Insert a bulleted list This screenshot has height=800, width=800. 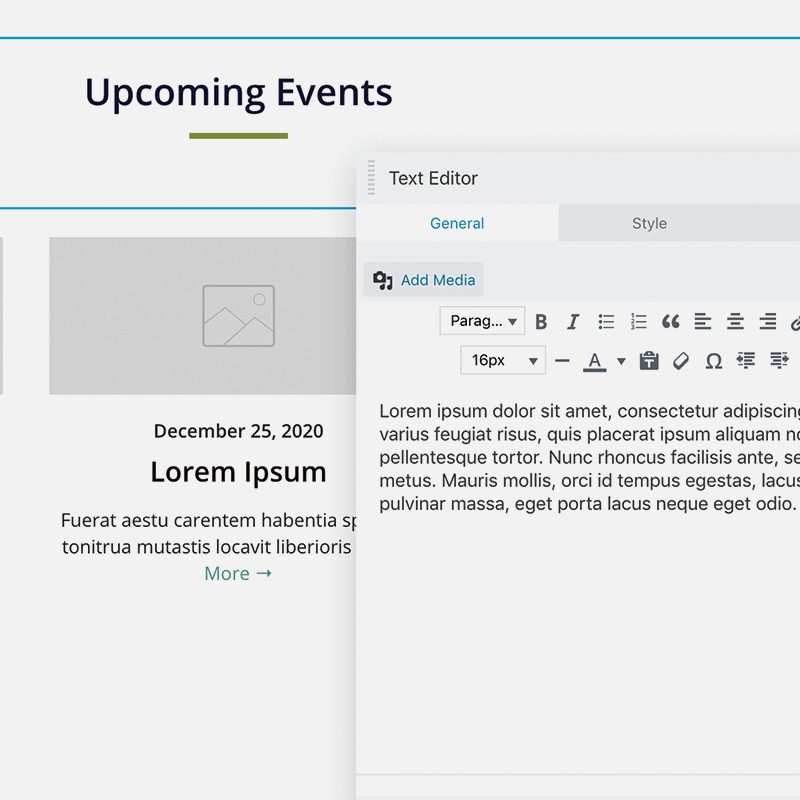tap(606, 322)
